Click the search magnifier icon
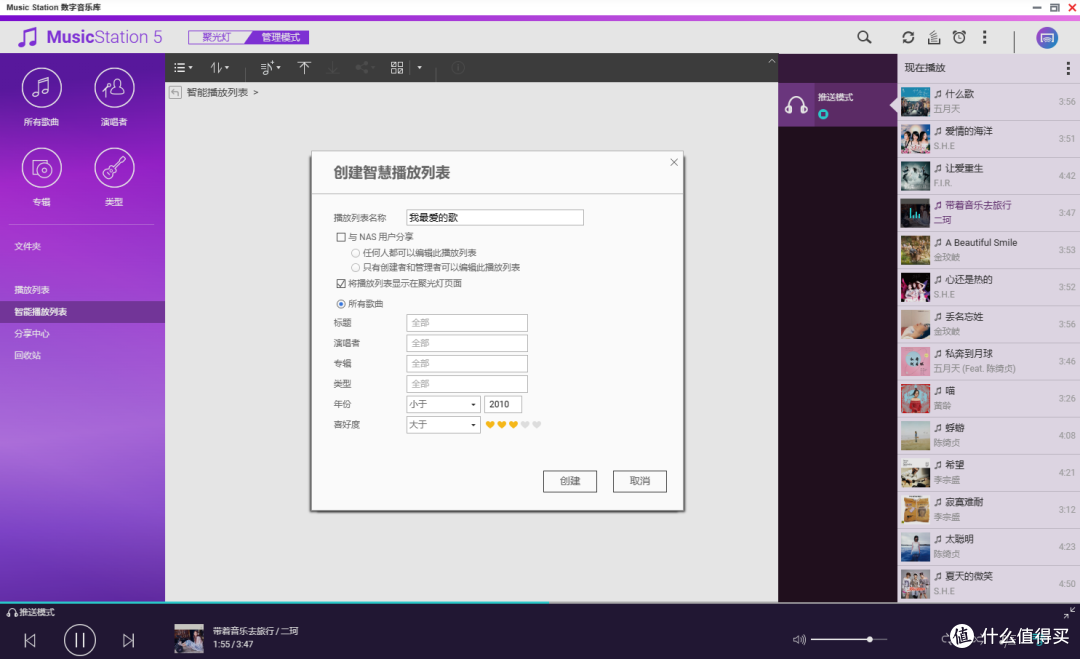The height and width of the screenshot is (659, 1080). pyautogui.click(x=864, y=37)
